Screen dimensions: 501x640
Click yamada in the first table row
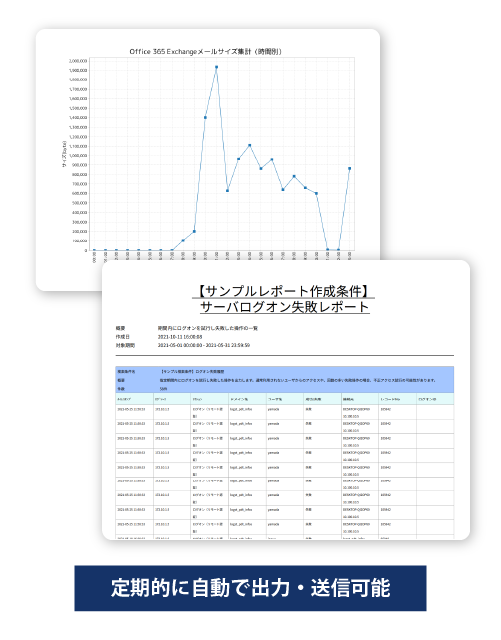(x=273, y=409)
